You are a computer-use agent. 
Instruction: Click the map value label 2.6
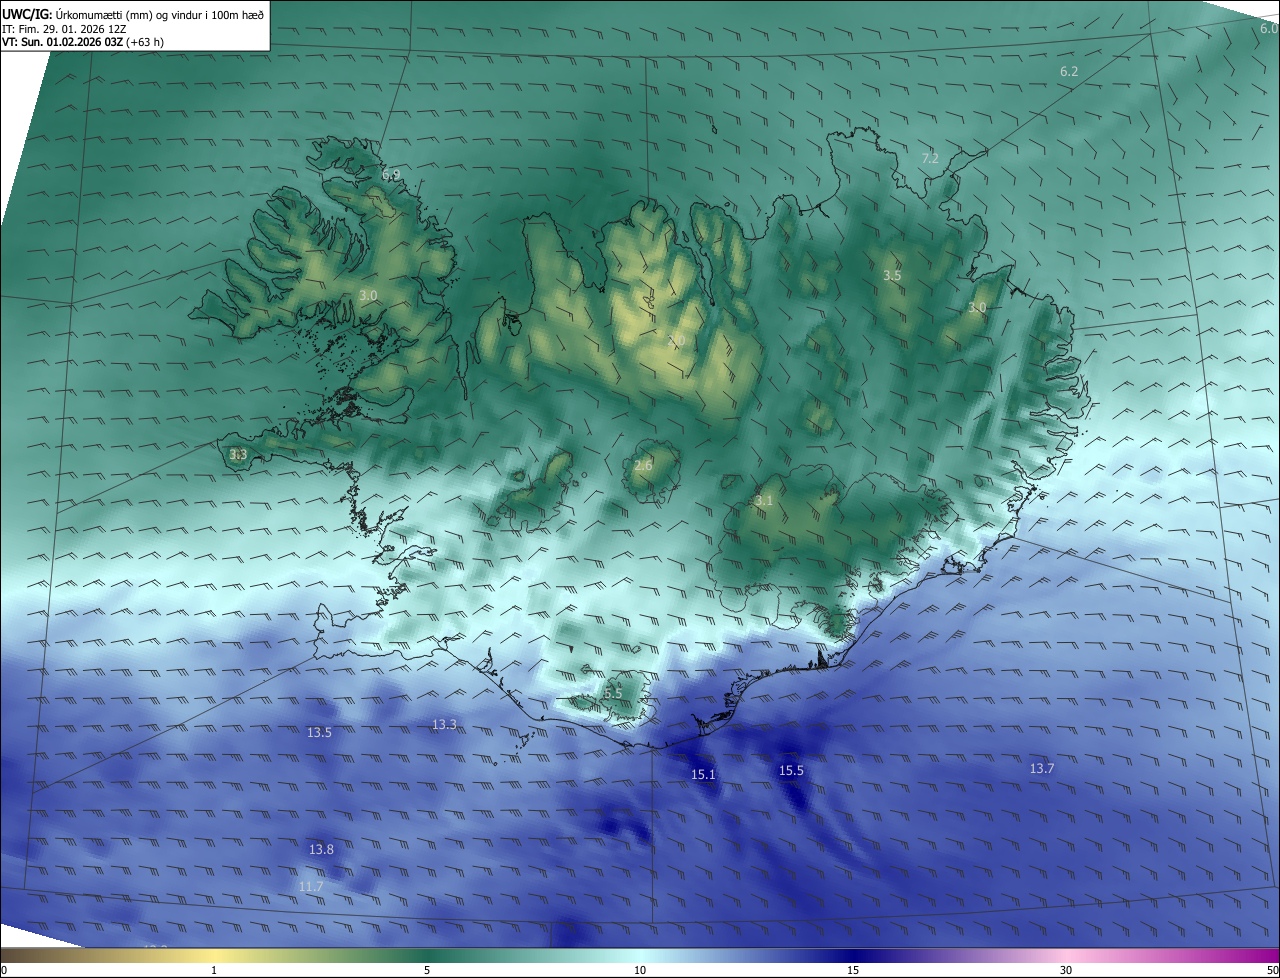(643, 465)
